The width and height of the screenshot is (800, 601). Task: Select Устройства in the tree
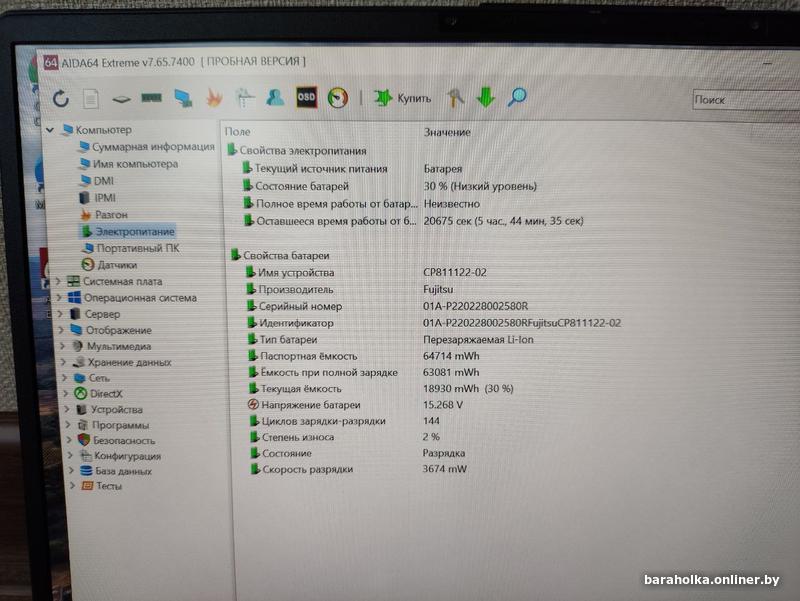coord(110,409)
